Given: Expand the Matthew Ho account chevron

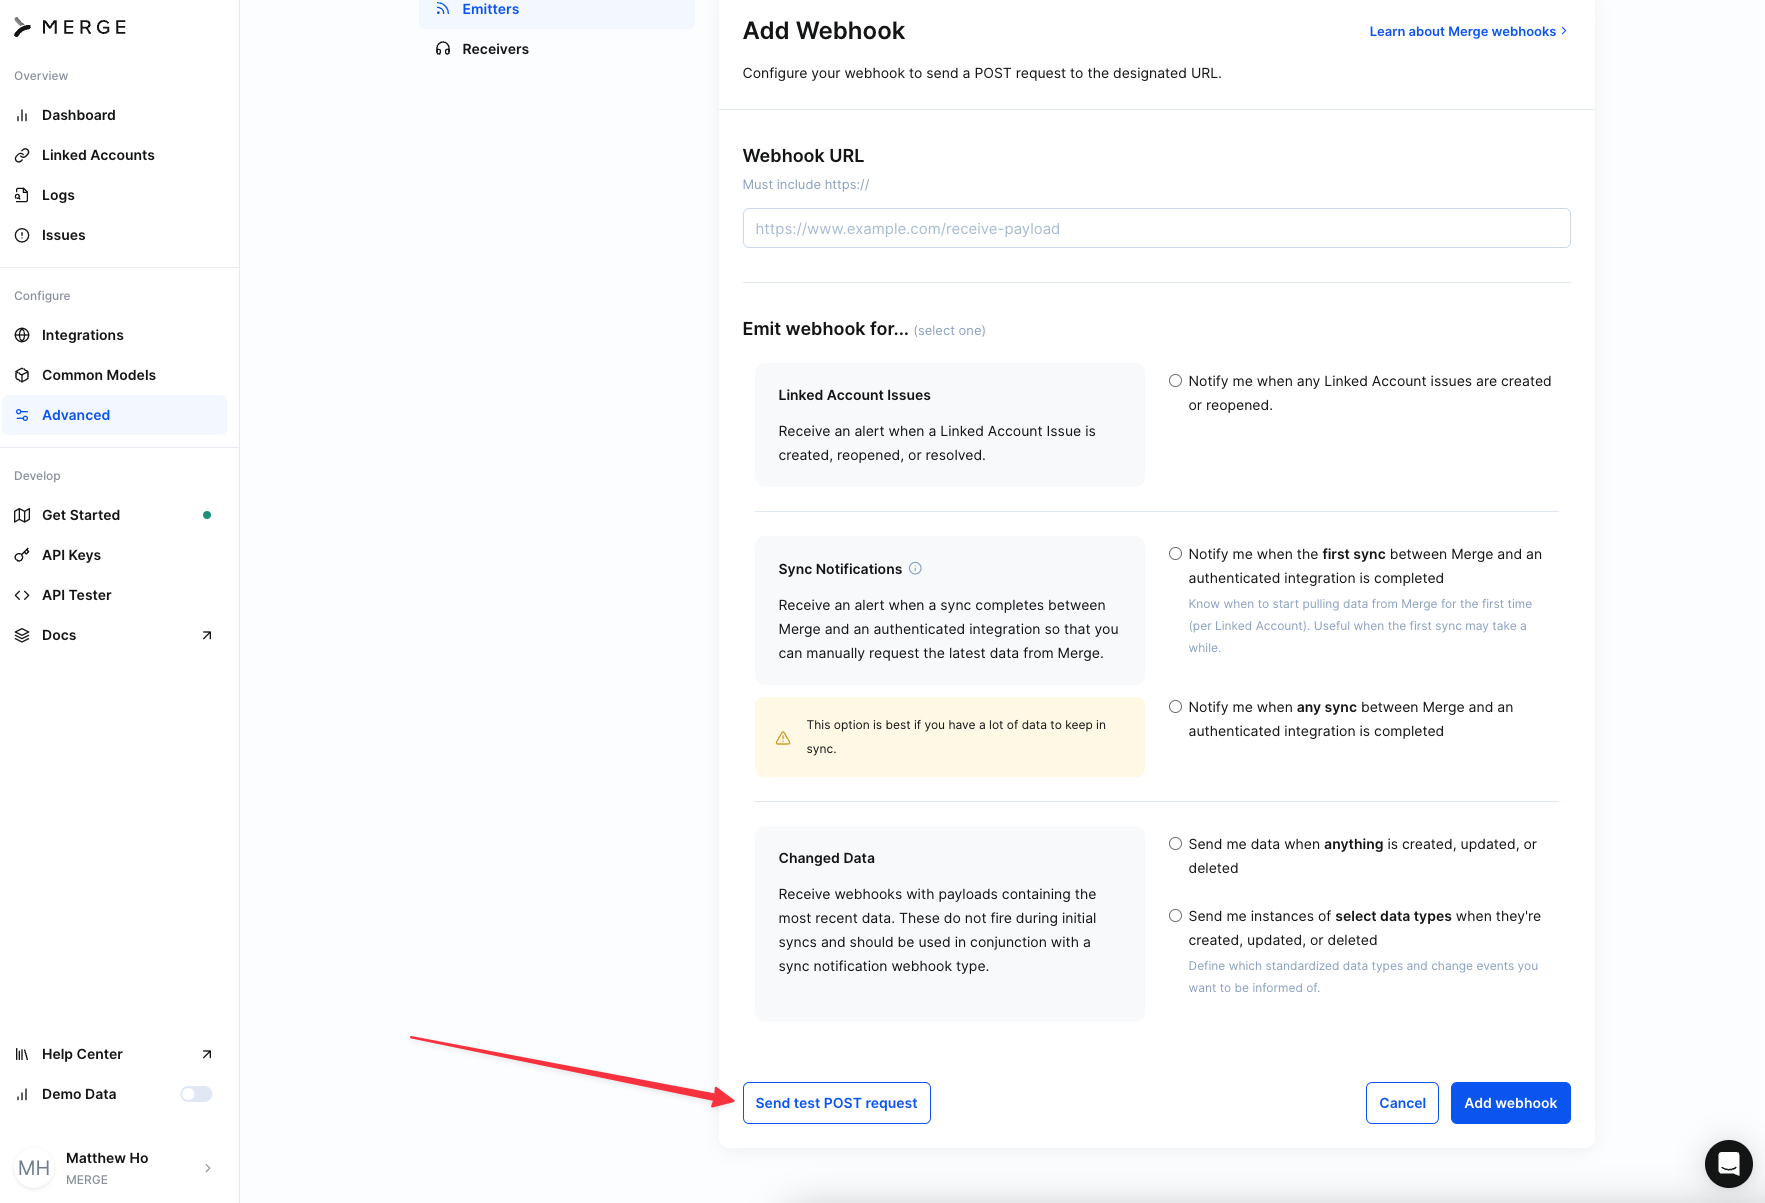Looking at the screenshot, I should tap(208, 1168).
